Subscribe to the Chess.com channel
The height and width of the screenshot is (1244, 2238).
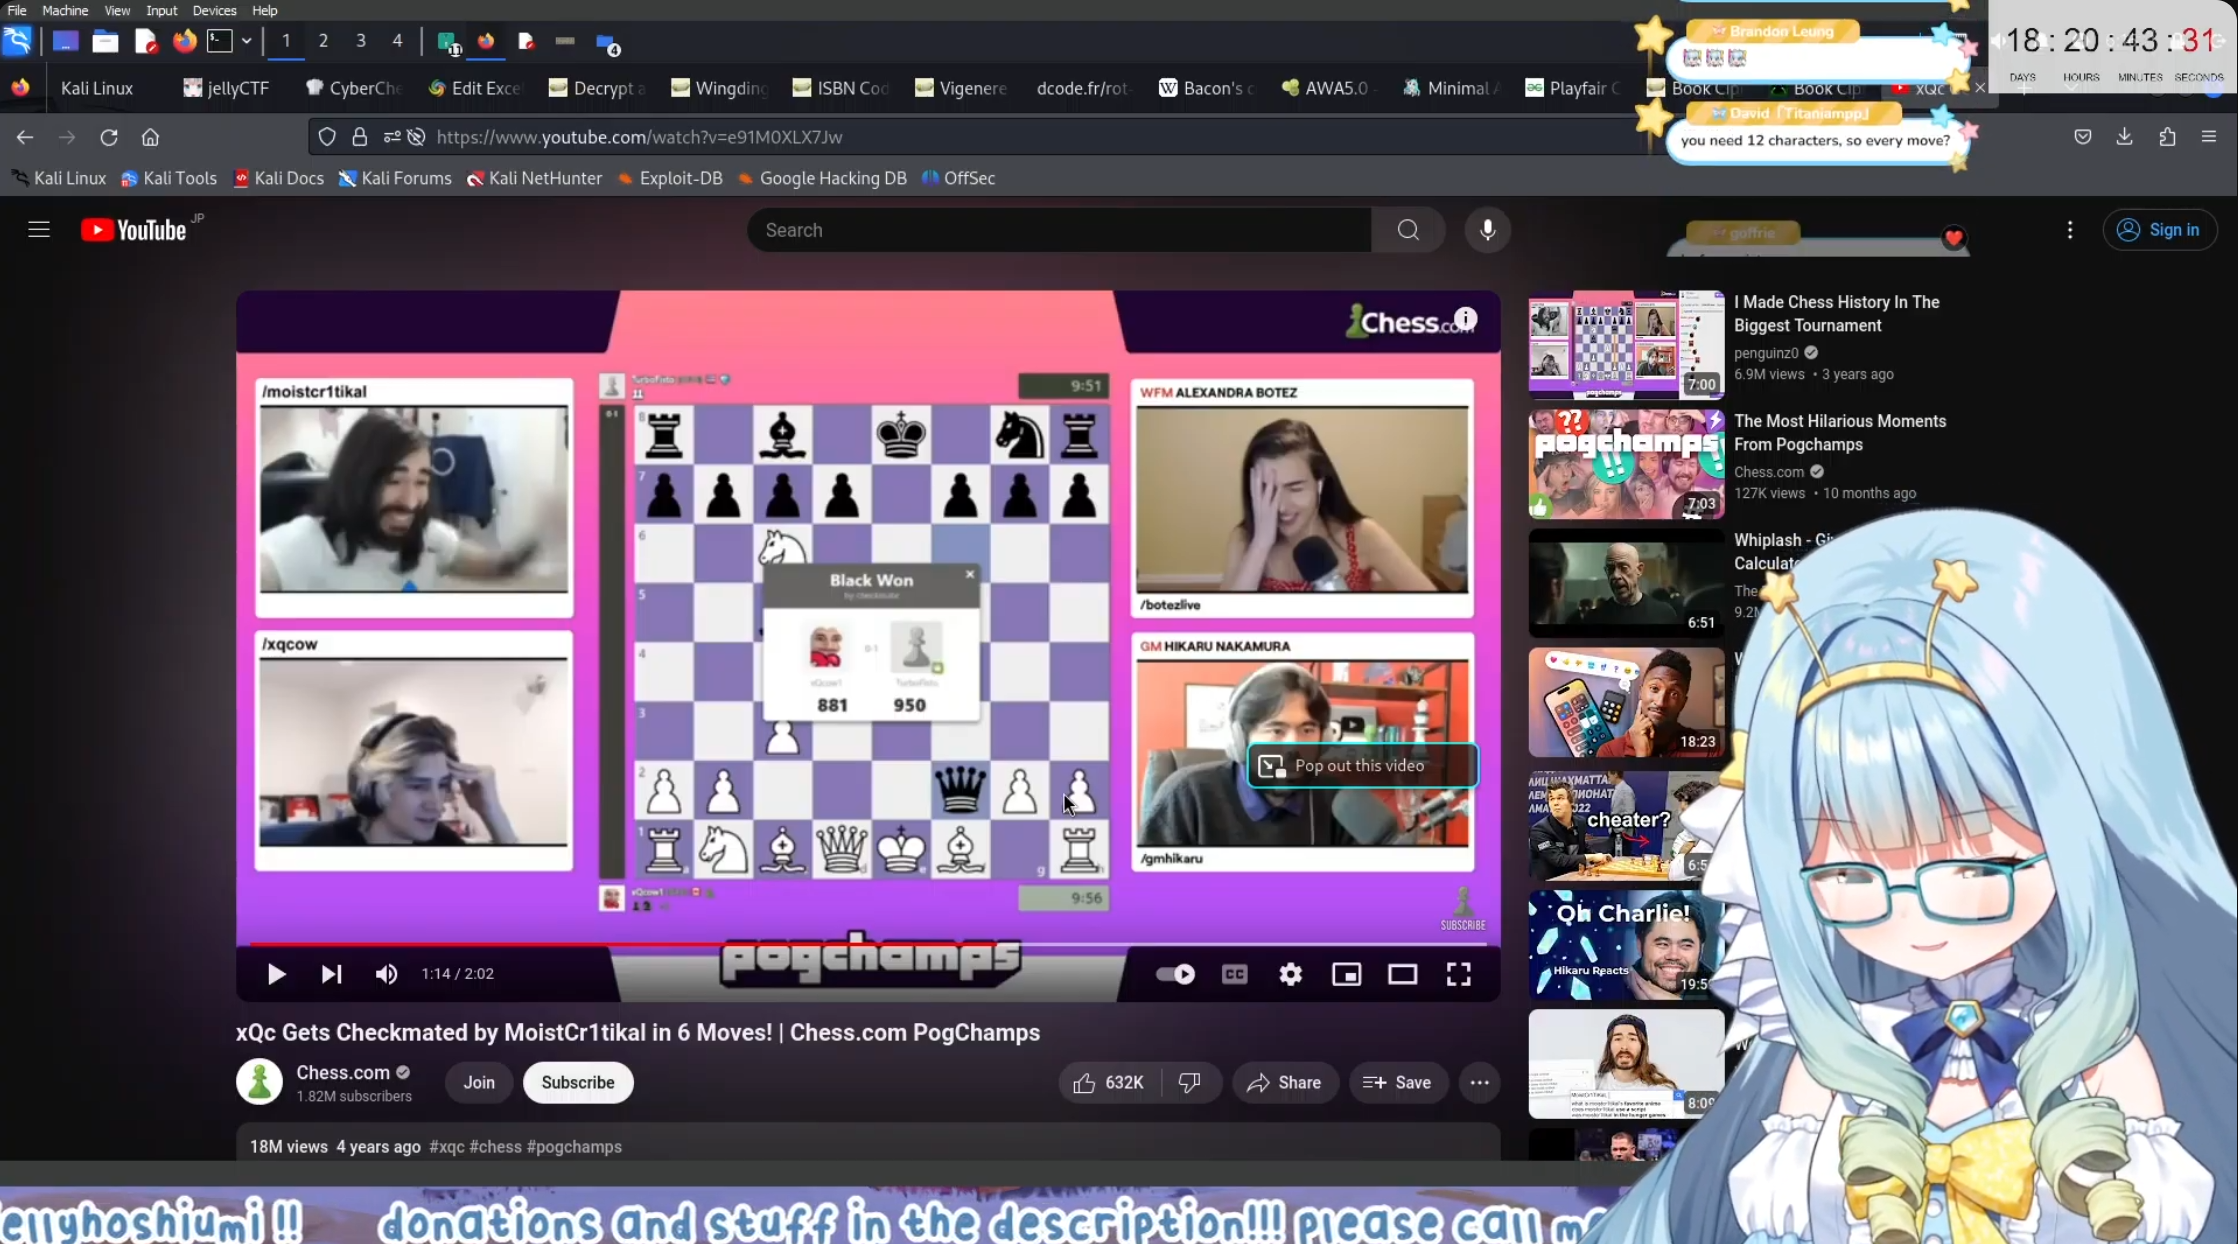click(577, 1083)
